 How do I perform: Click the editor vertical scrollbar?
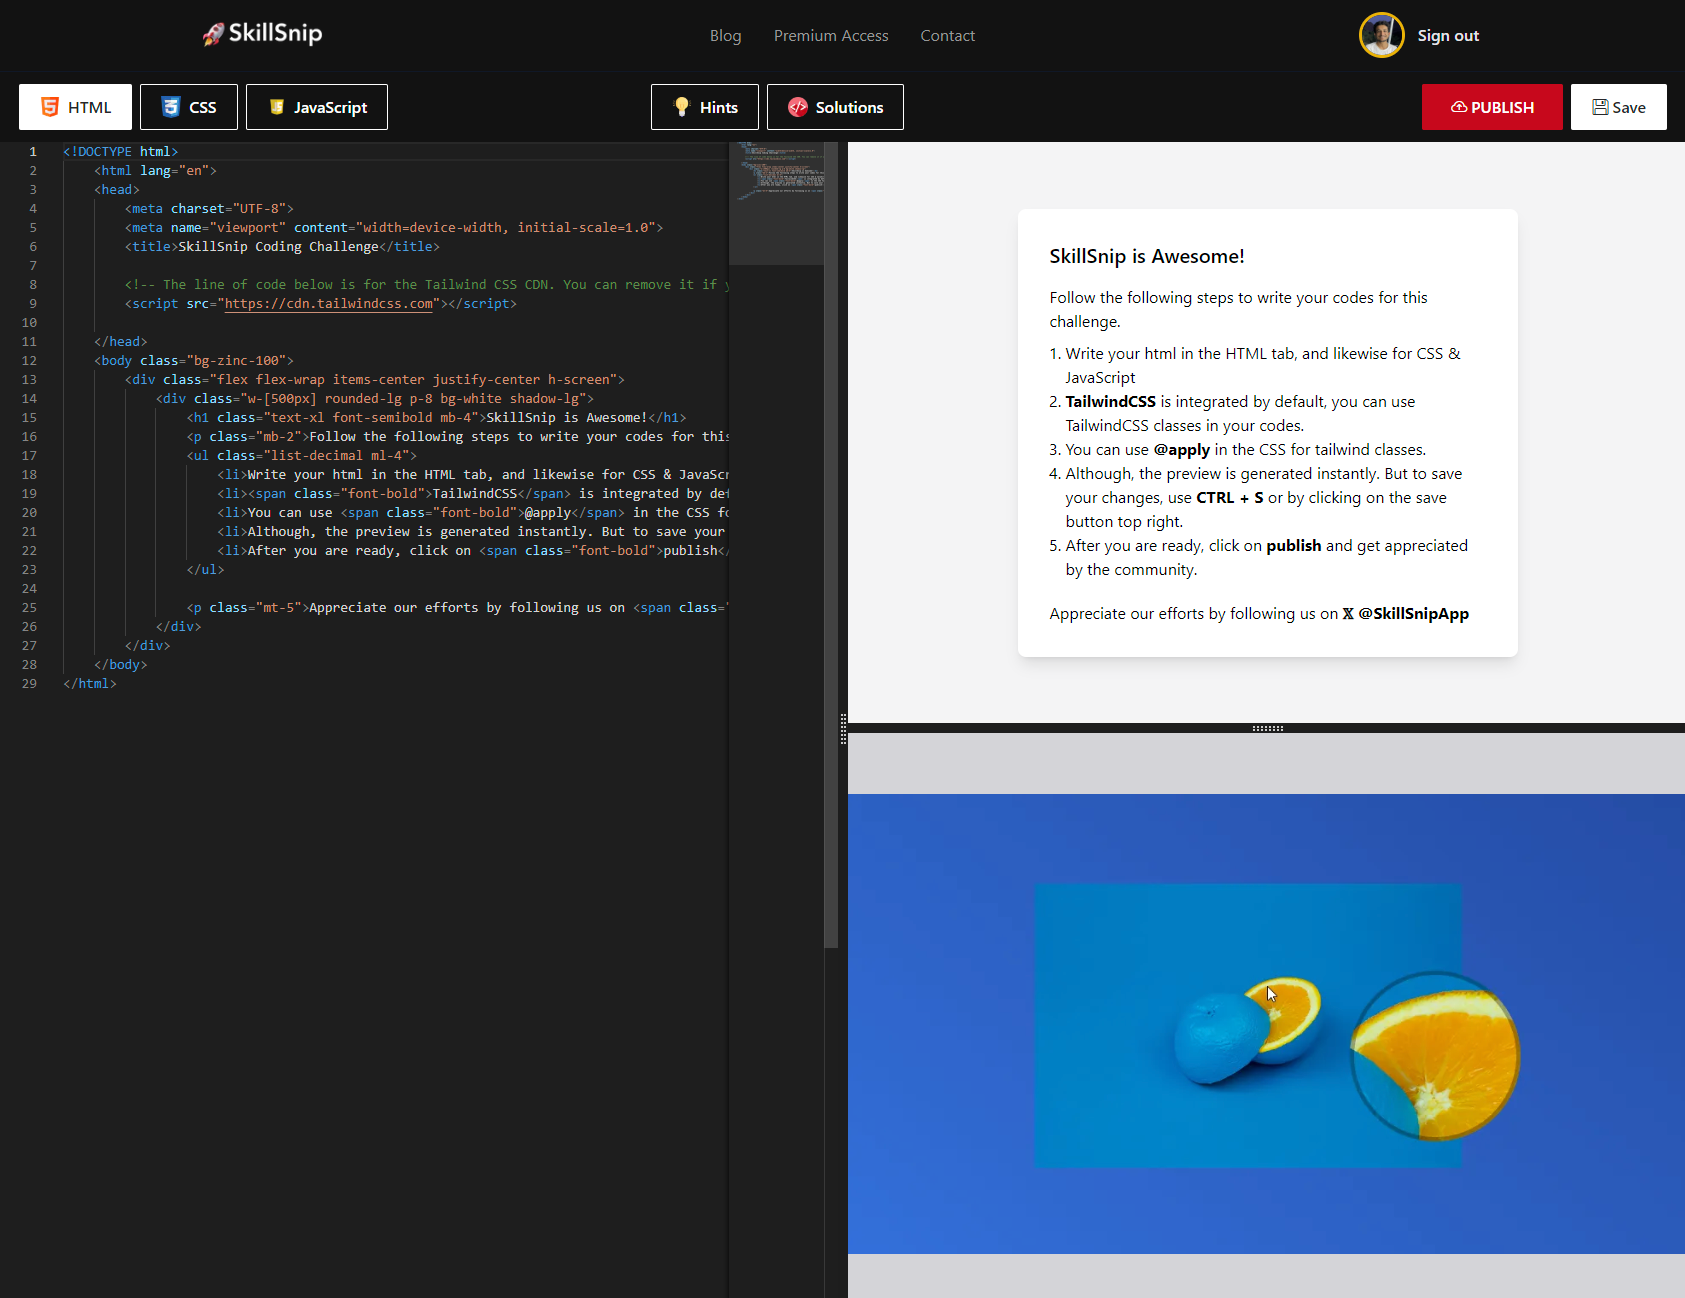pyautogui.click(x=831, y=545)
